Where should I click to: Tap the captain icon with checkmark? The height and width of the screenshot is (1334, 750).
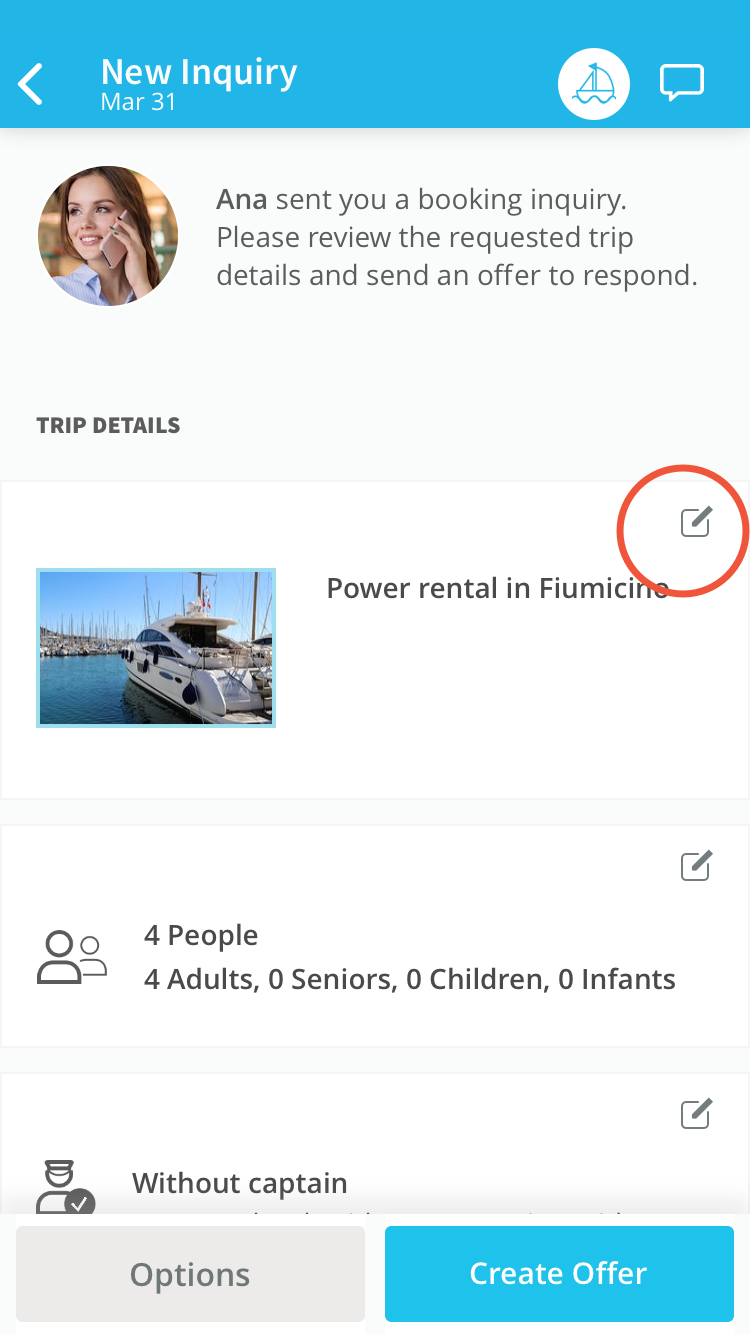pos(66,1187)
